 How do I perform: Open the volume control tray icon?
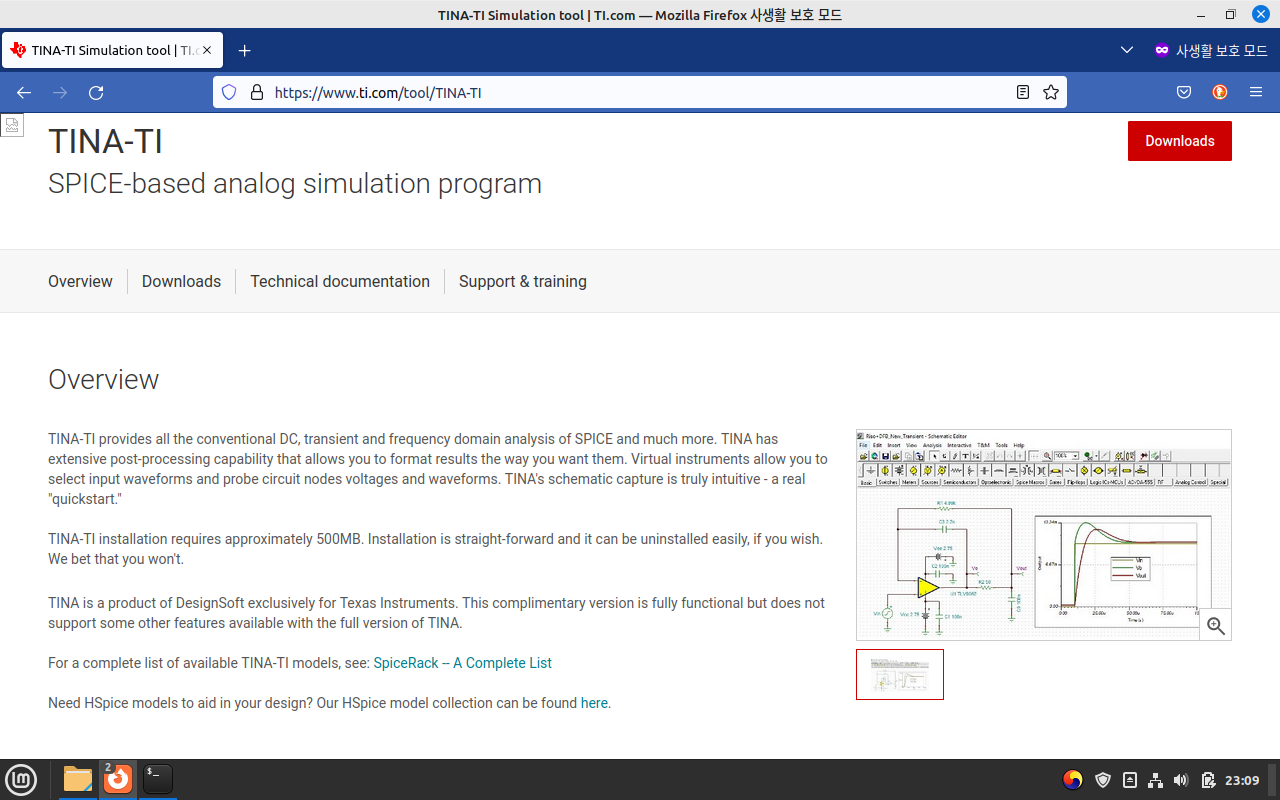coord(1181,780)
